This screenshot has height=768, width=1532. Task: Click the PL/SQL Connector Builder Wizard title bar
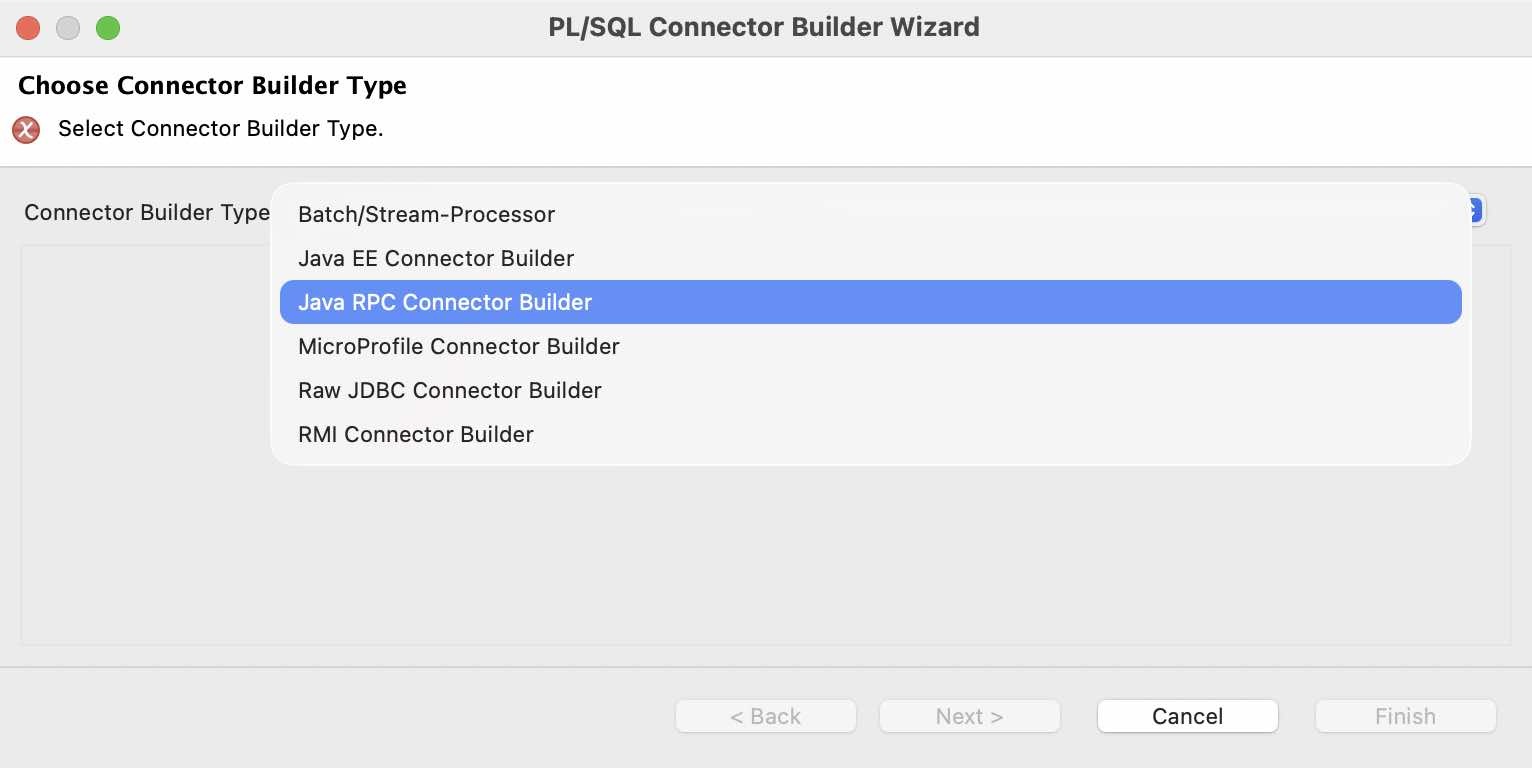(x=764, y=27)
